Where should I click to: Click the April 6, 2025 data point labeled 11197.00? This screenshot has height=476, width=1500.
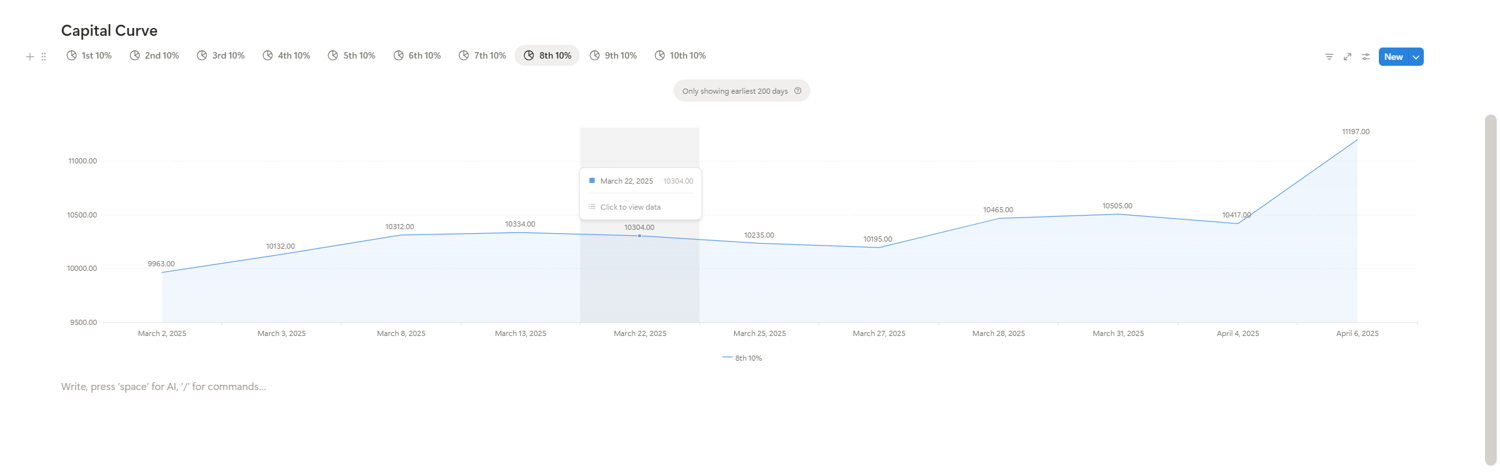[x=1357, y=140]
